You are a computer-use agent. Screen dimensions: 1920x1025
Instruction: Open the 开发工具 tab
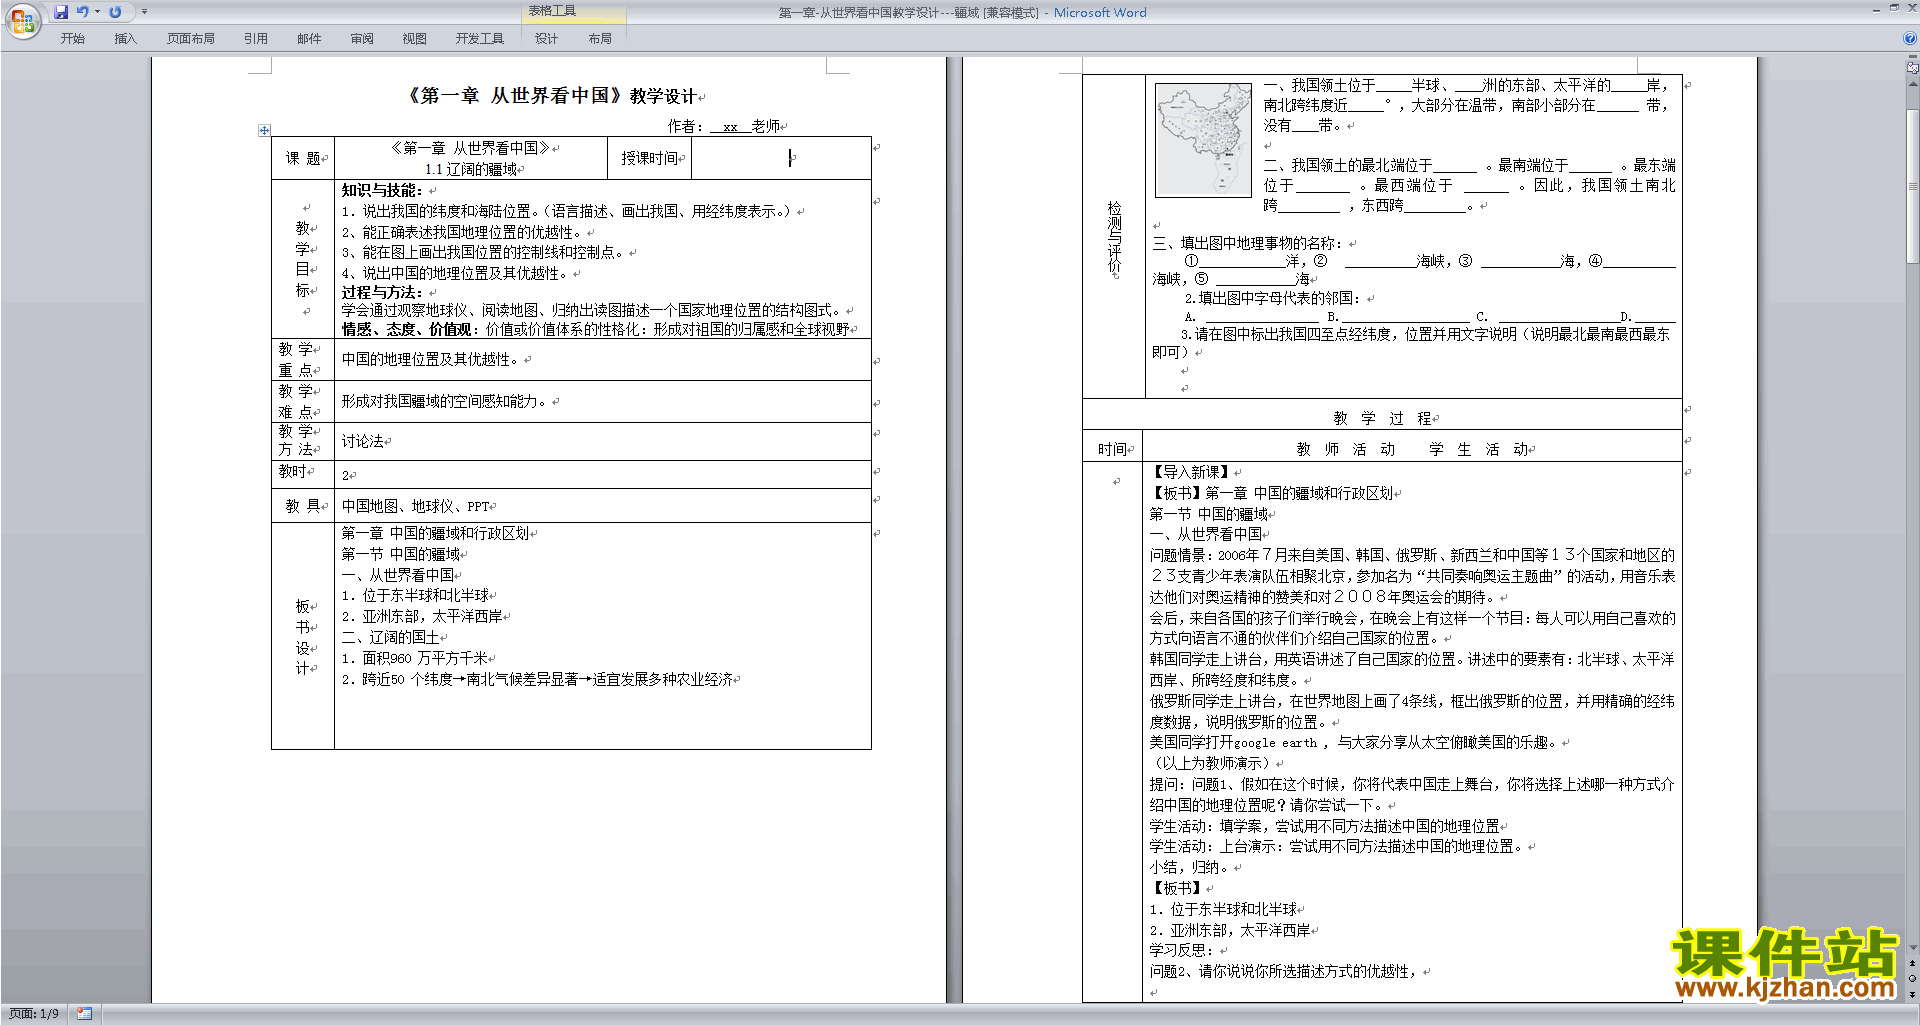click(480, 39)
